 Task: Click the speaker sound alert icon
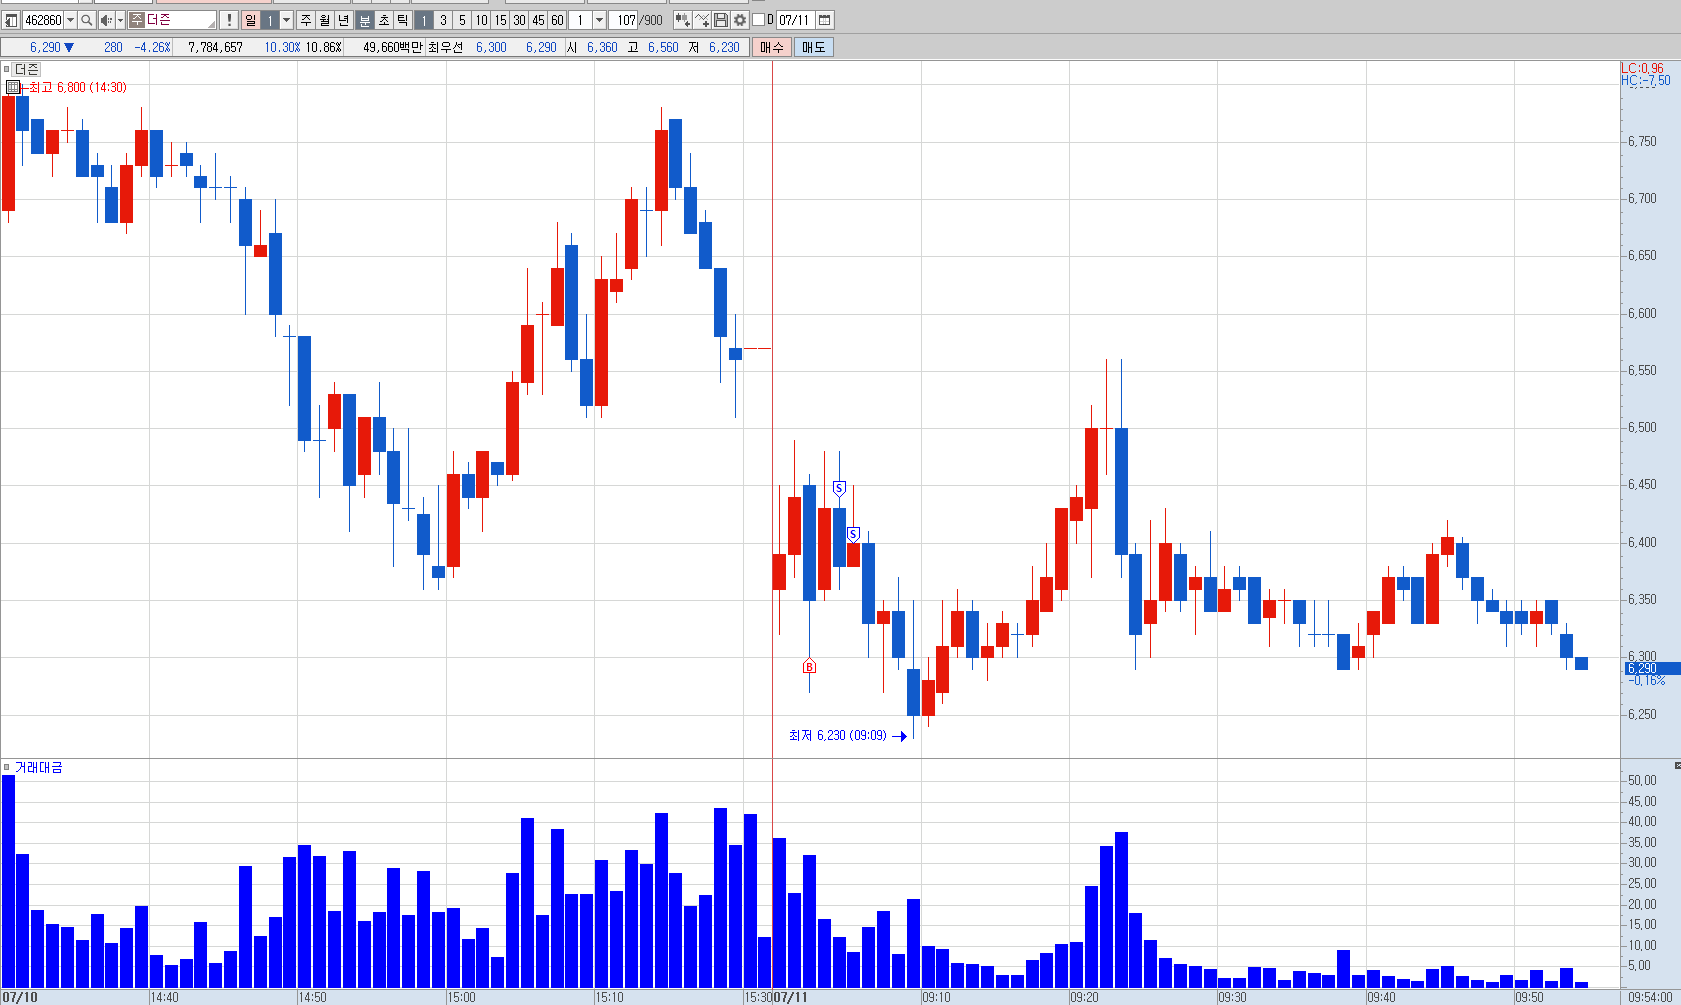(x=106, y=20)
